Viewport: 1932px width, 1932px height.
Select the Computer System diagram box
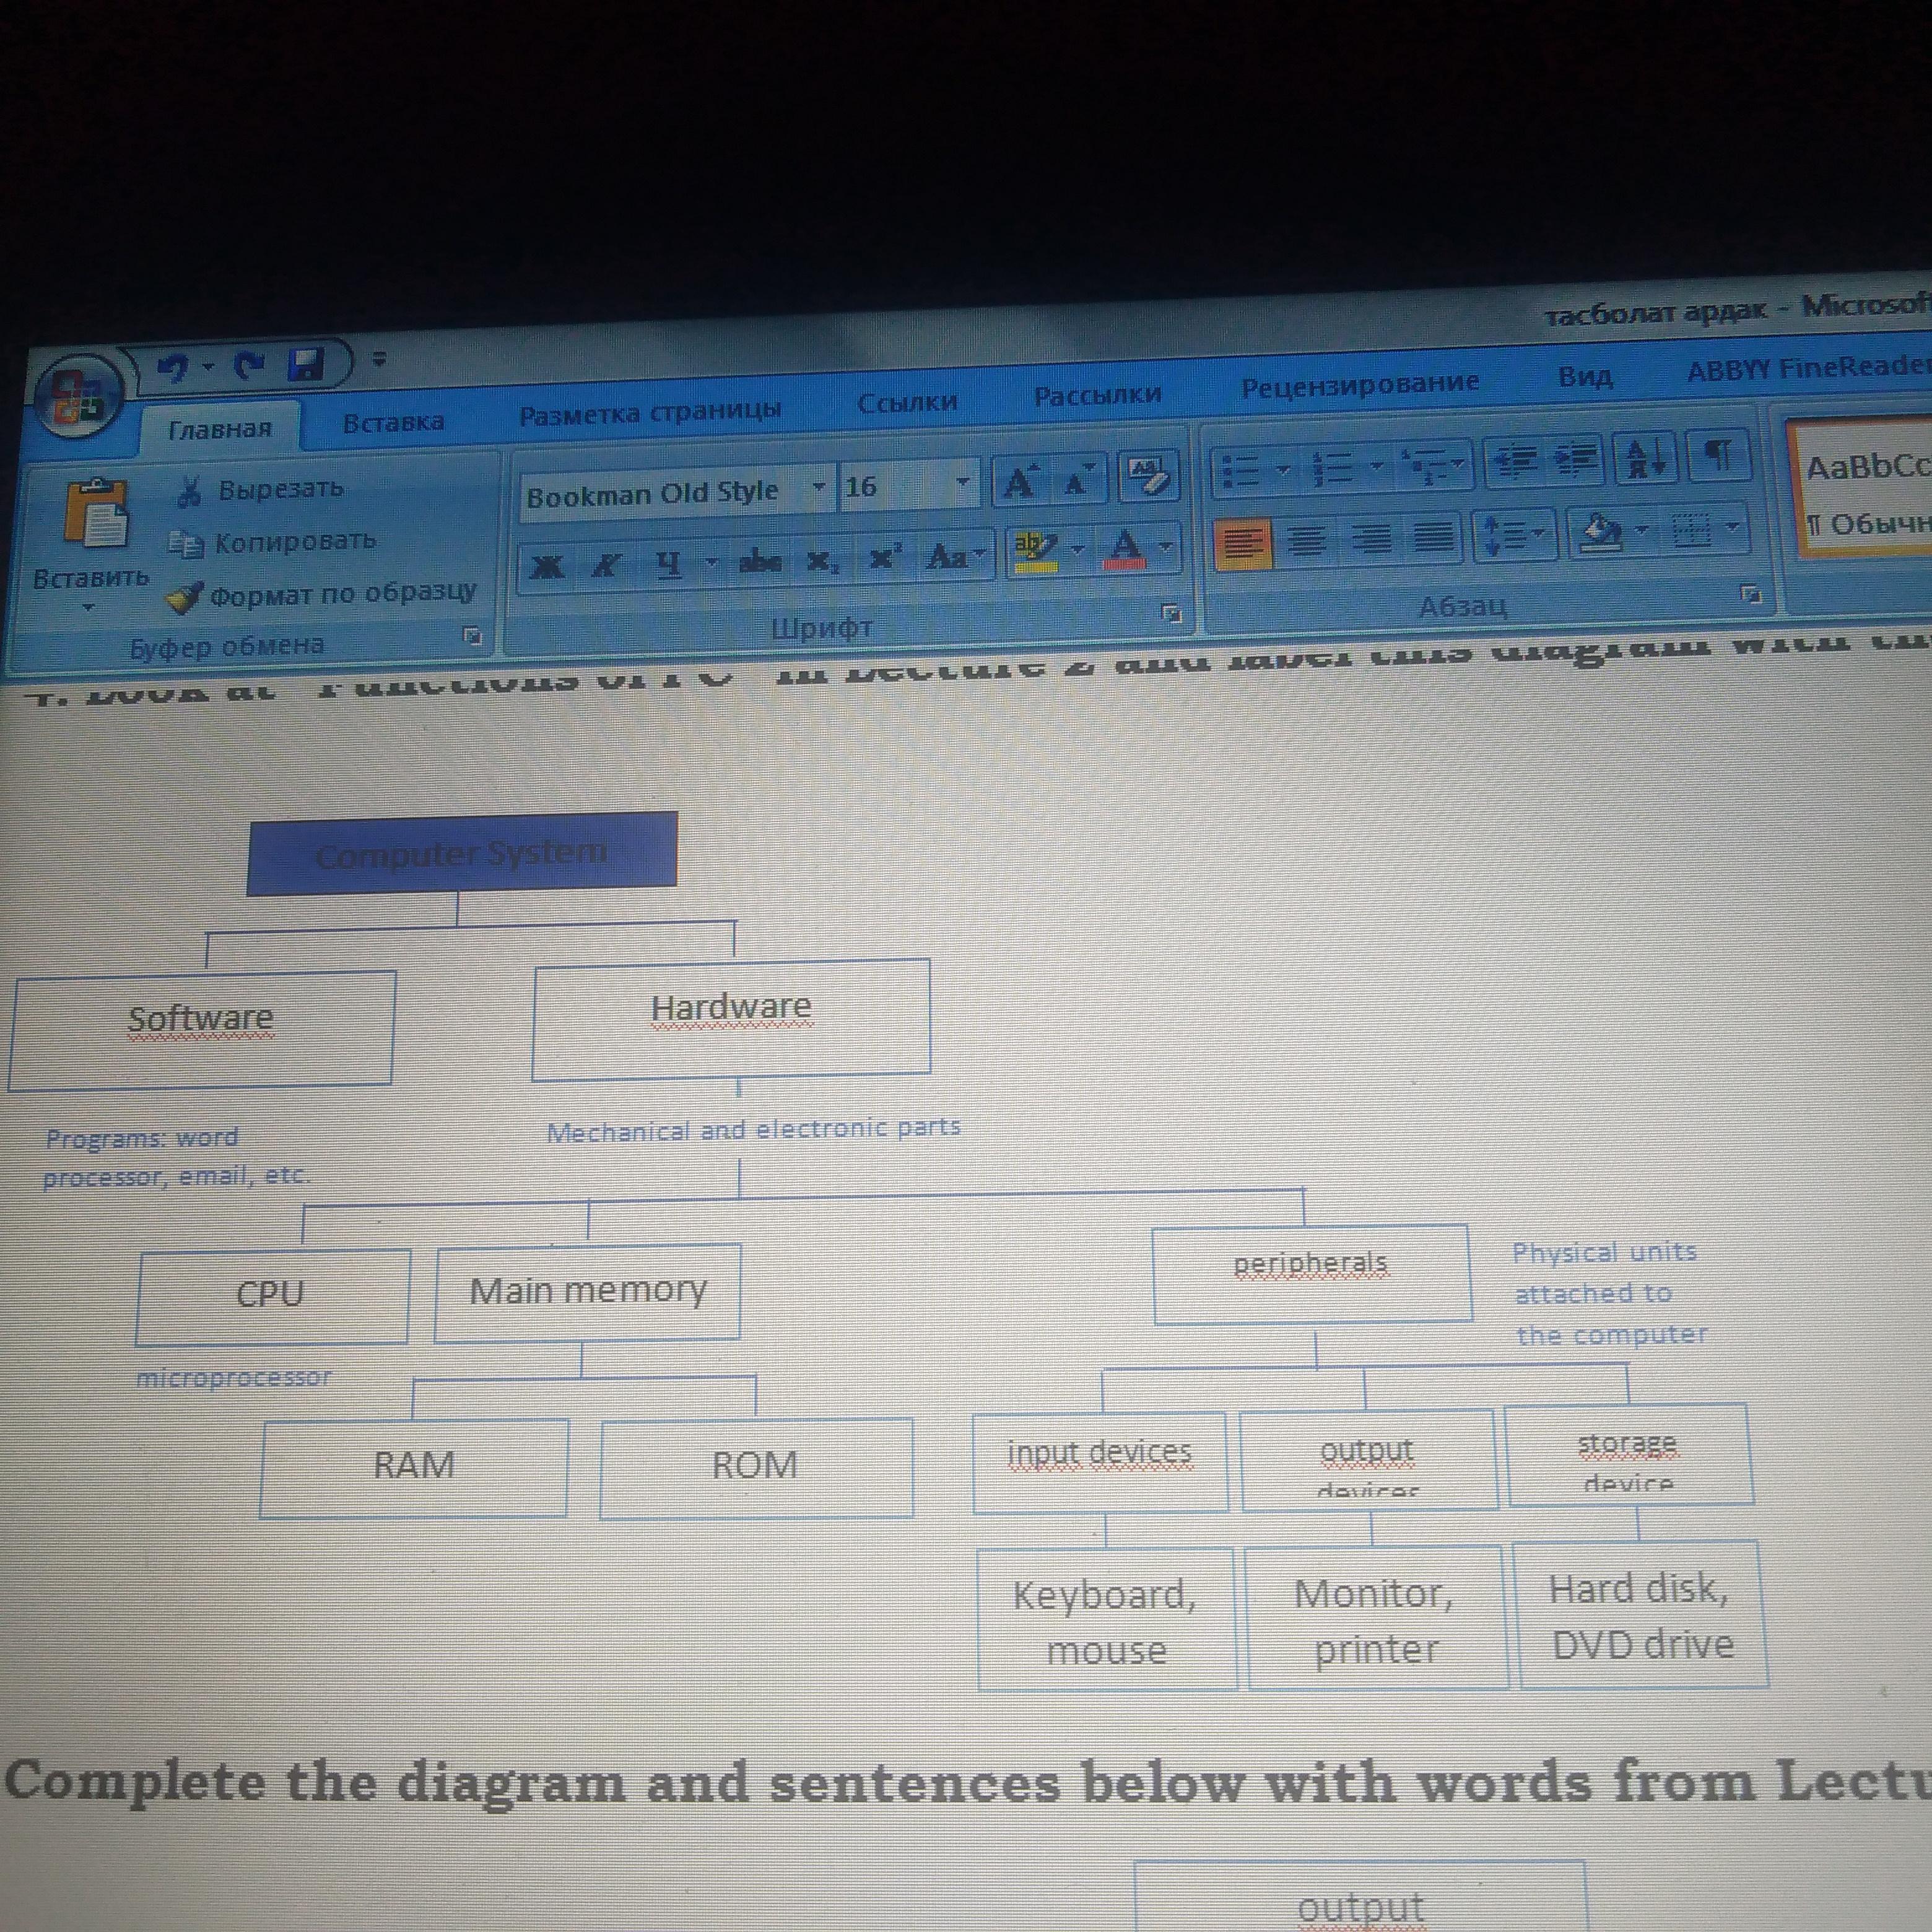pyautogui.click(x=461, y=853)
